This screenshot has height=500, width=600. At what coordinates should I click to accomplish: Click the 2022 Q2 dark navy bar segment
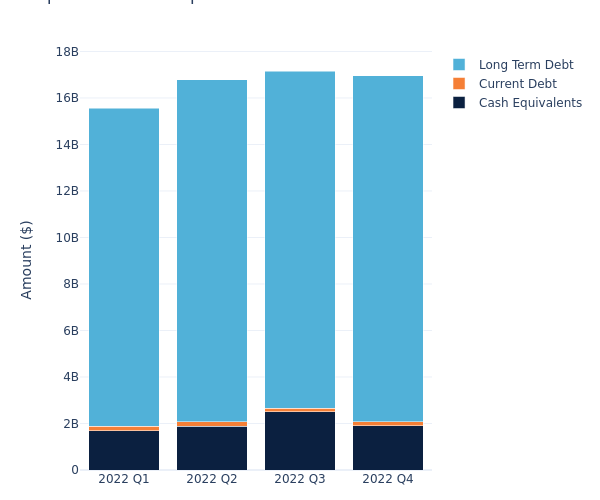(212, 448)
